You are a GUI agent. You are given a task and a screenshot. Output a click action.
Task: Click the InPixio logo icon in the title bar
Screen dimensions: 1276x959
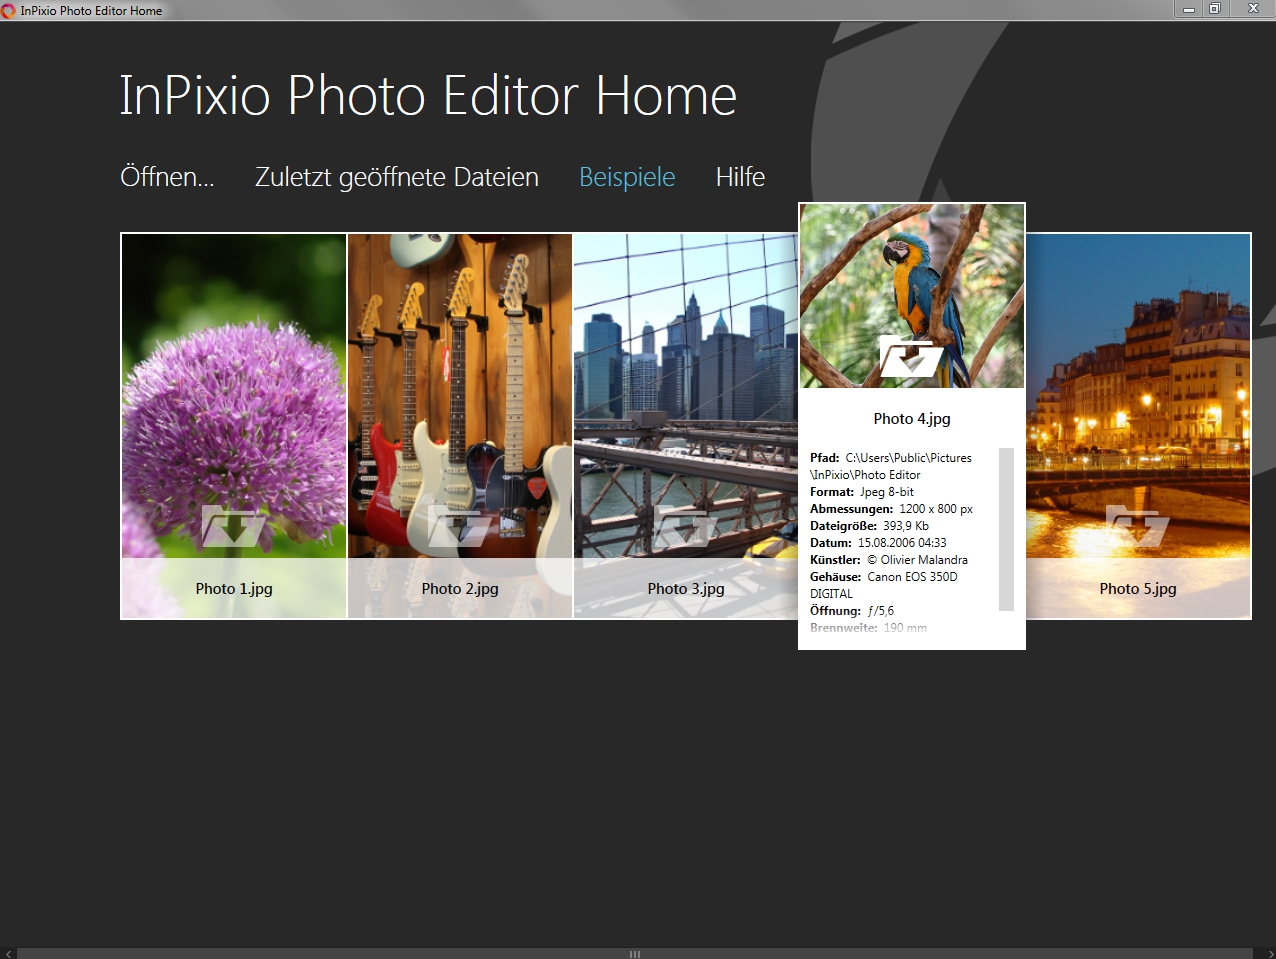(x=9, y=9)
